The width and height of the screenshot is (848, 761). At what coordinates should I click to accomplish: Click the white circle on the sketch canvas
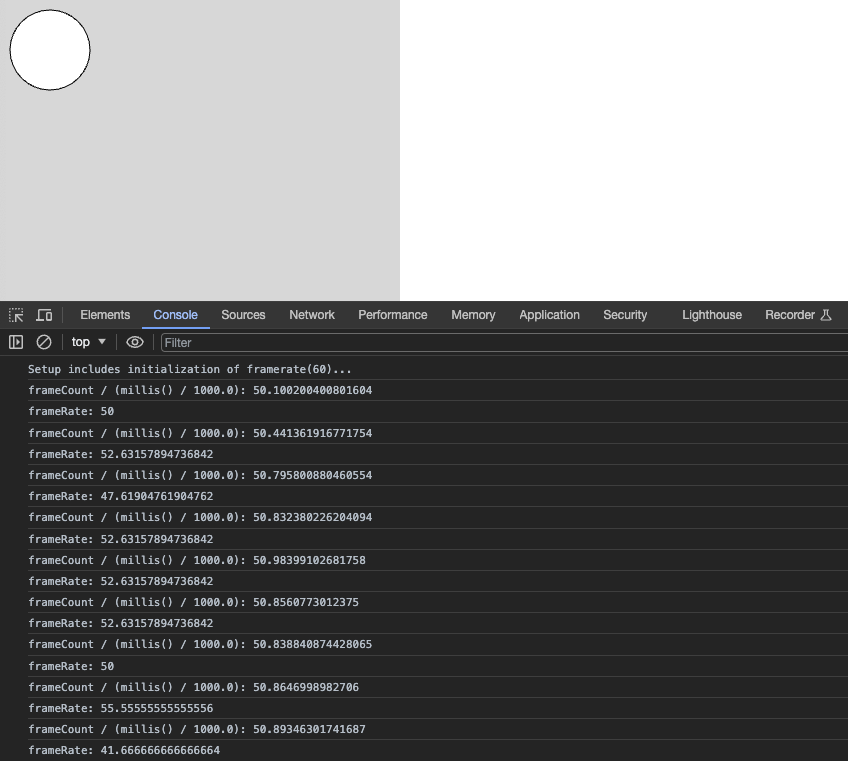point(49,50)
